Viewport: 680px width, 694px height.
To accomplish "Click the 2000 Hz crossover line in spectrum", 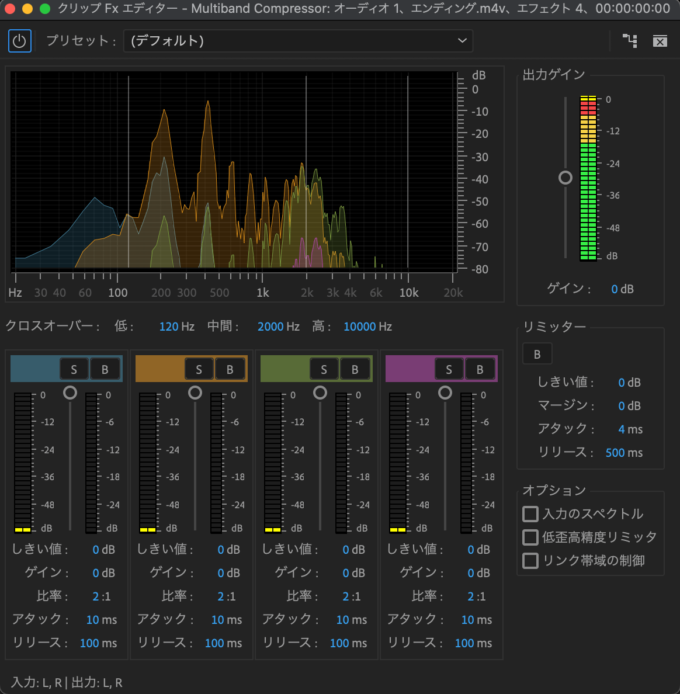I will pyautogui.click(x=306, y=172).
